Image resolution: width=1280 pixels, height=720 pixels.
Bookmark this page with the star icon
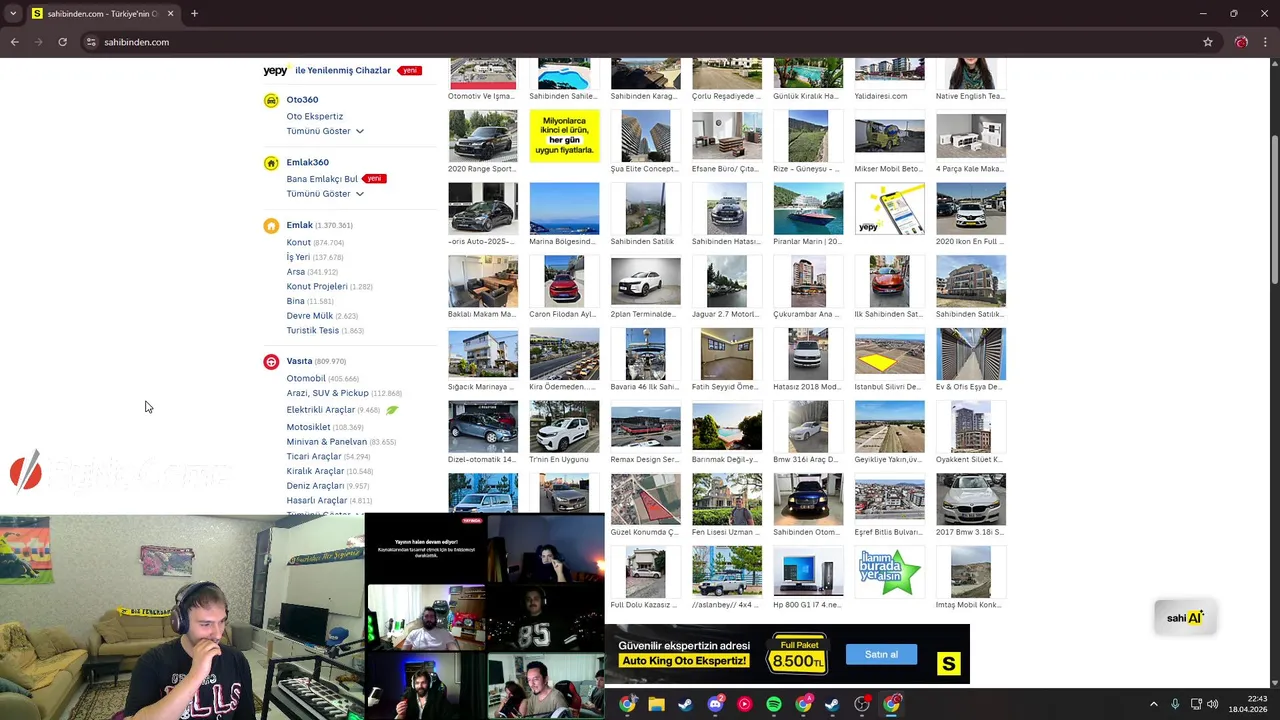(1208, 42)
